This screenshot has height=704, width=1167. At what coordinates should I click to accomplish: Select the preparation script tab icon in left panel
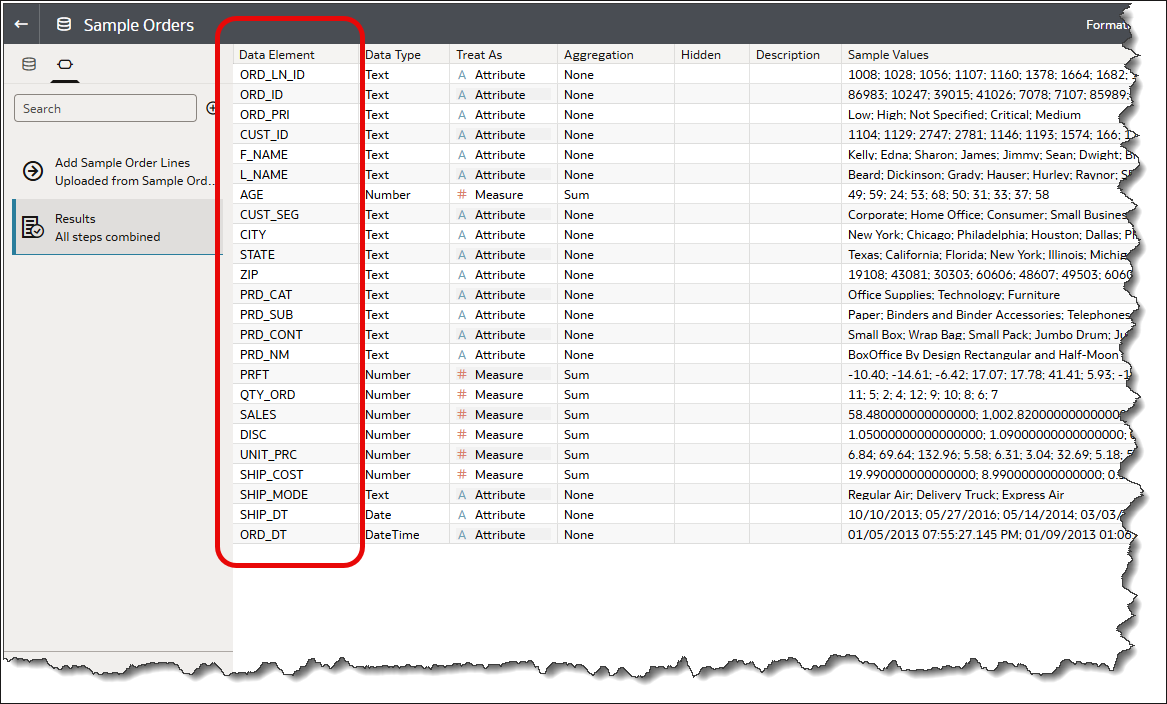[28, 62]
